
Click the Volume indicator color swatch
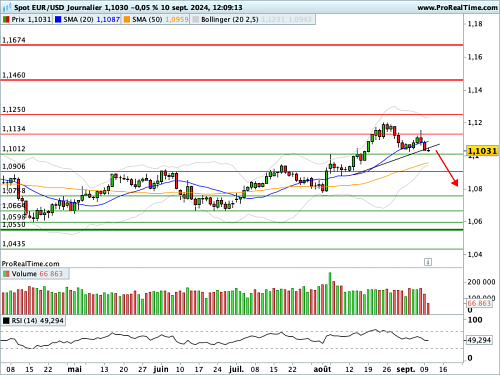click(6, 274)
